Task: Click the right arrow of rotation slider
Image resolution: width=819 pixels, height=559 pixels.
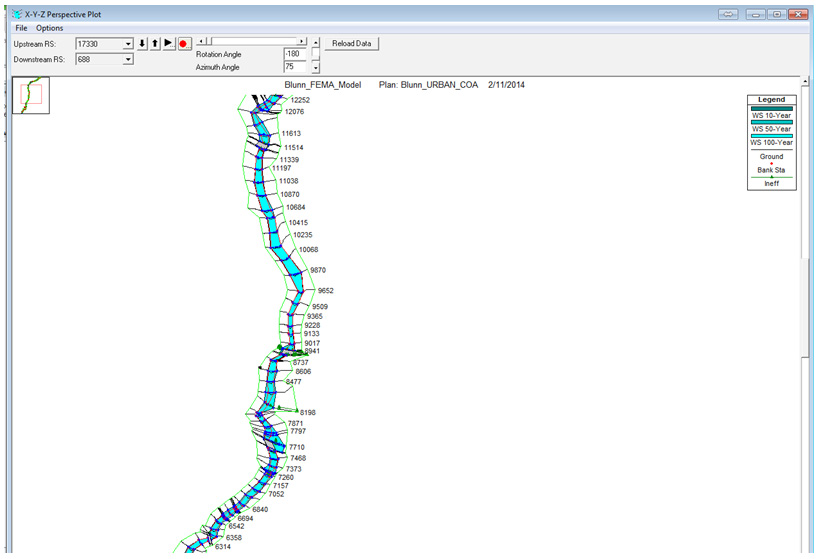Action: [302, 42]
